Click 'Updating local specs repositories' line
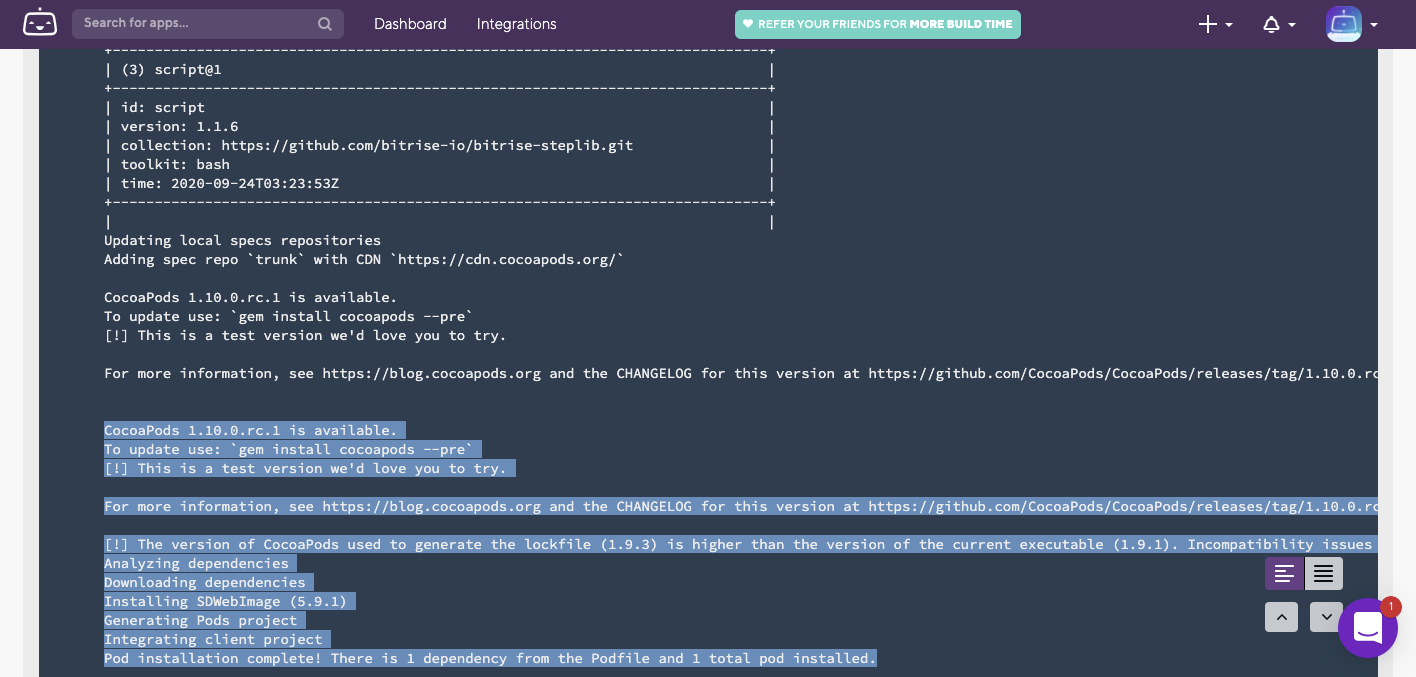 (x=242, y=241)
